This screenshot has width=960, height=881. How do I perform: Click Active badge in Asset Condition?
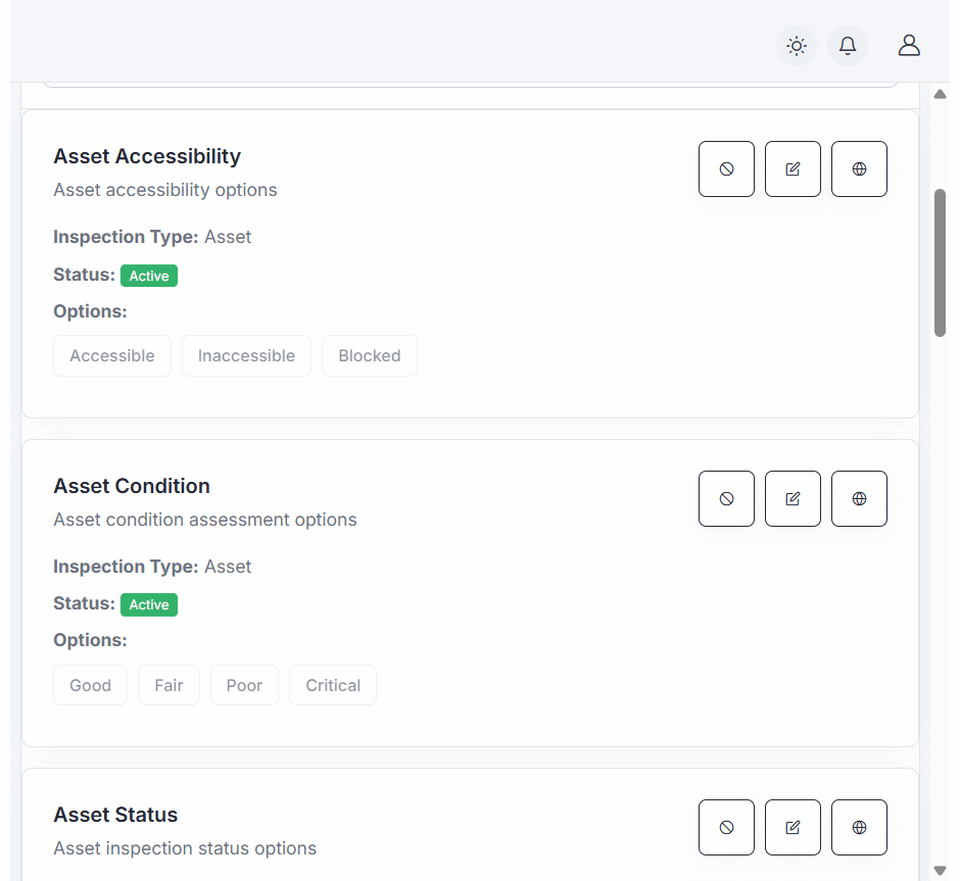149,605
